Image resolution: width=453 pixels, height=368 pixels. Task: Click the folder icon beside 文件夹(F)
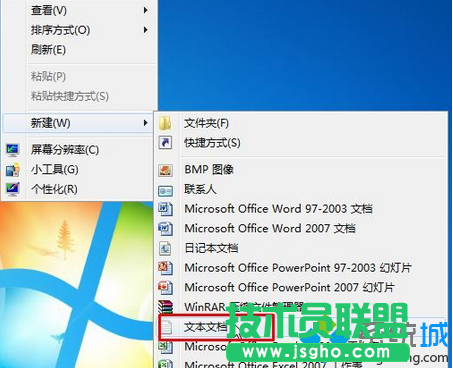coord(165,123)
